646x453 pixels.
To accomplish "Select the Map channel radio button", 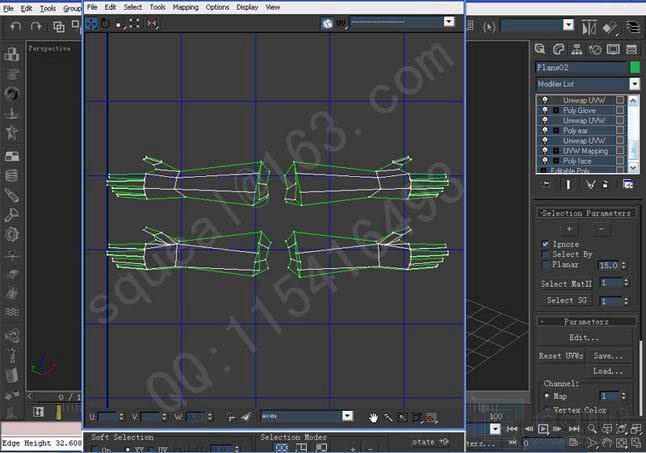I will [x=547, y=396].
